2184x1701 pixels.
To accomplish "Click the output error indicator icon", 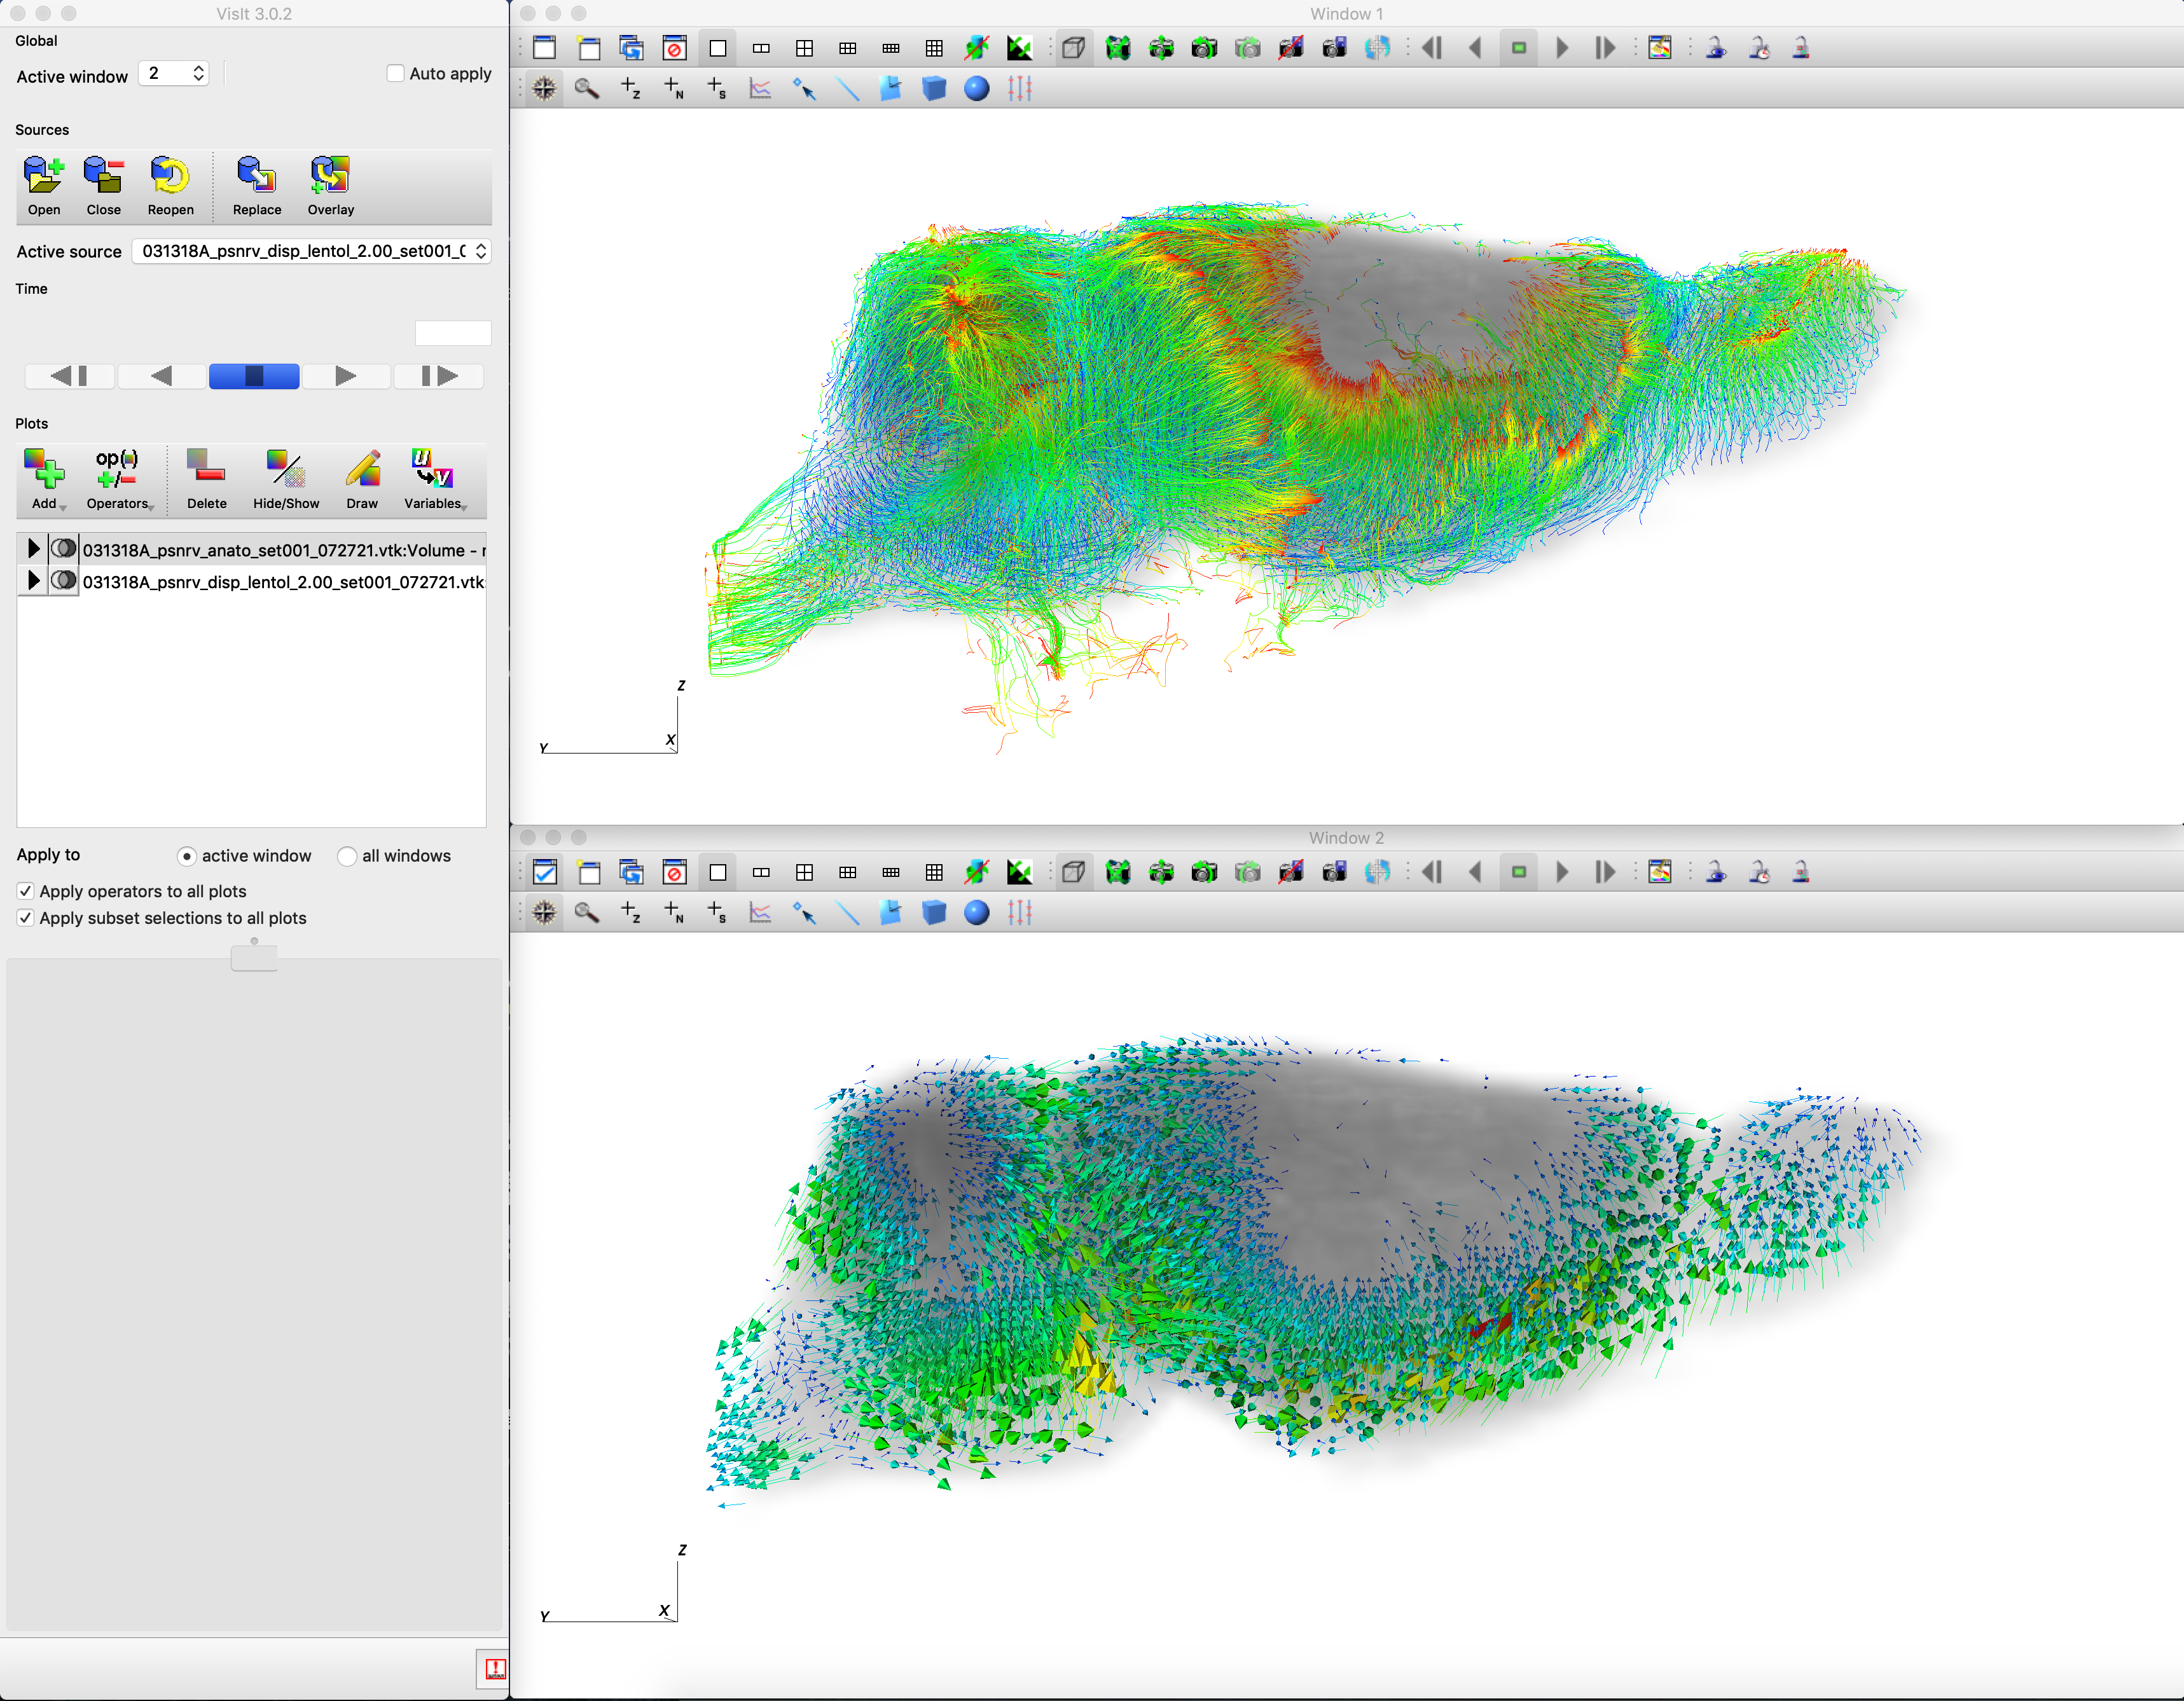I will (494, 1668).
